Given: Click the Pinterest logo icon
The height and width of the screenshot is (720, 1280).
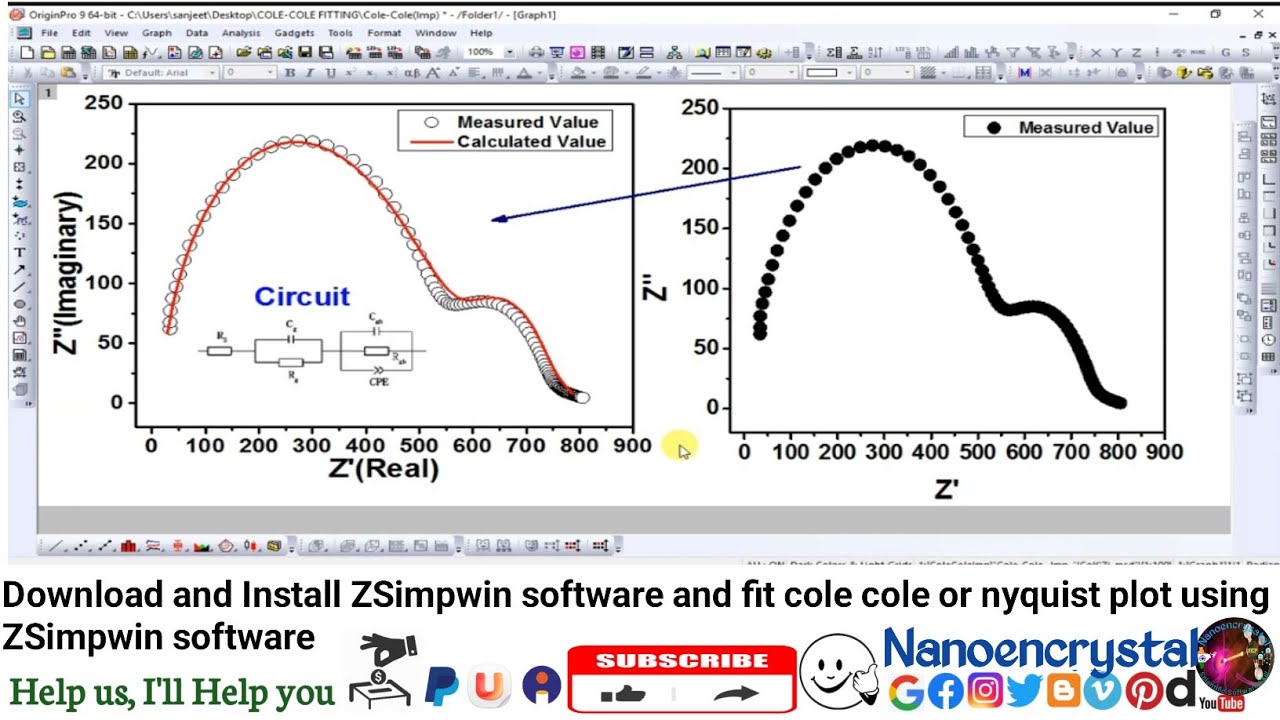Looking at the screenshot, I should coord(1143,692).
